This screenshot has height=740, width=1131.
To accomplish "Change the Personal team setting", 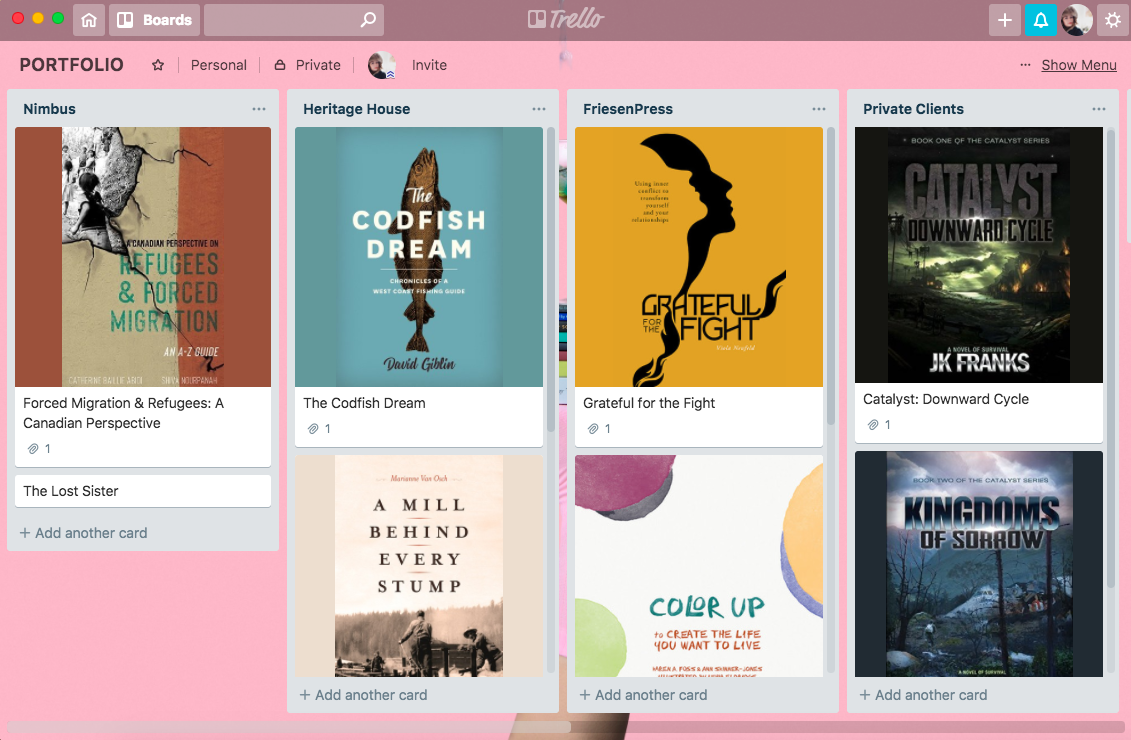I will [x=219, y=65].
